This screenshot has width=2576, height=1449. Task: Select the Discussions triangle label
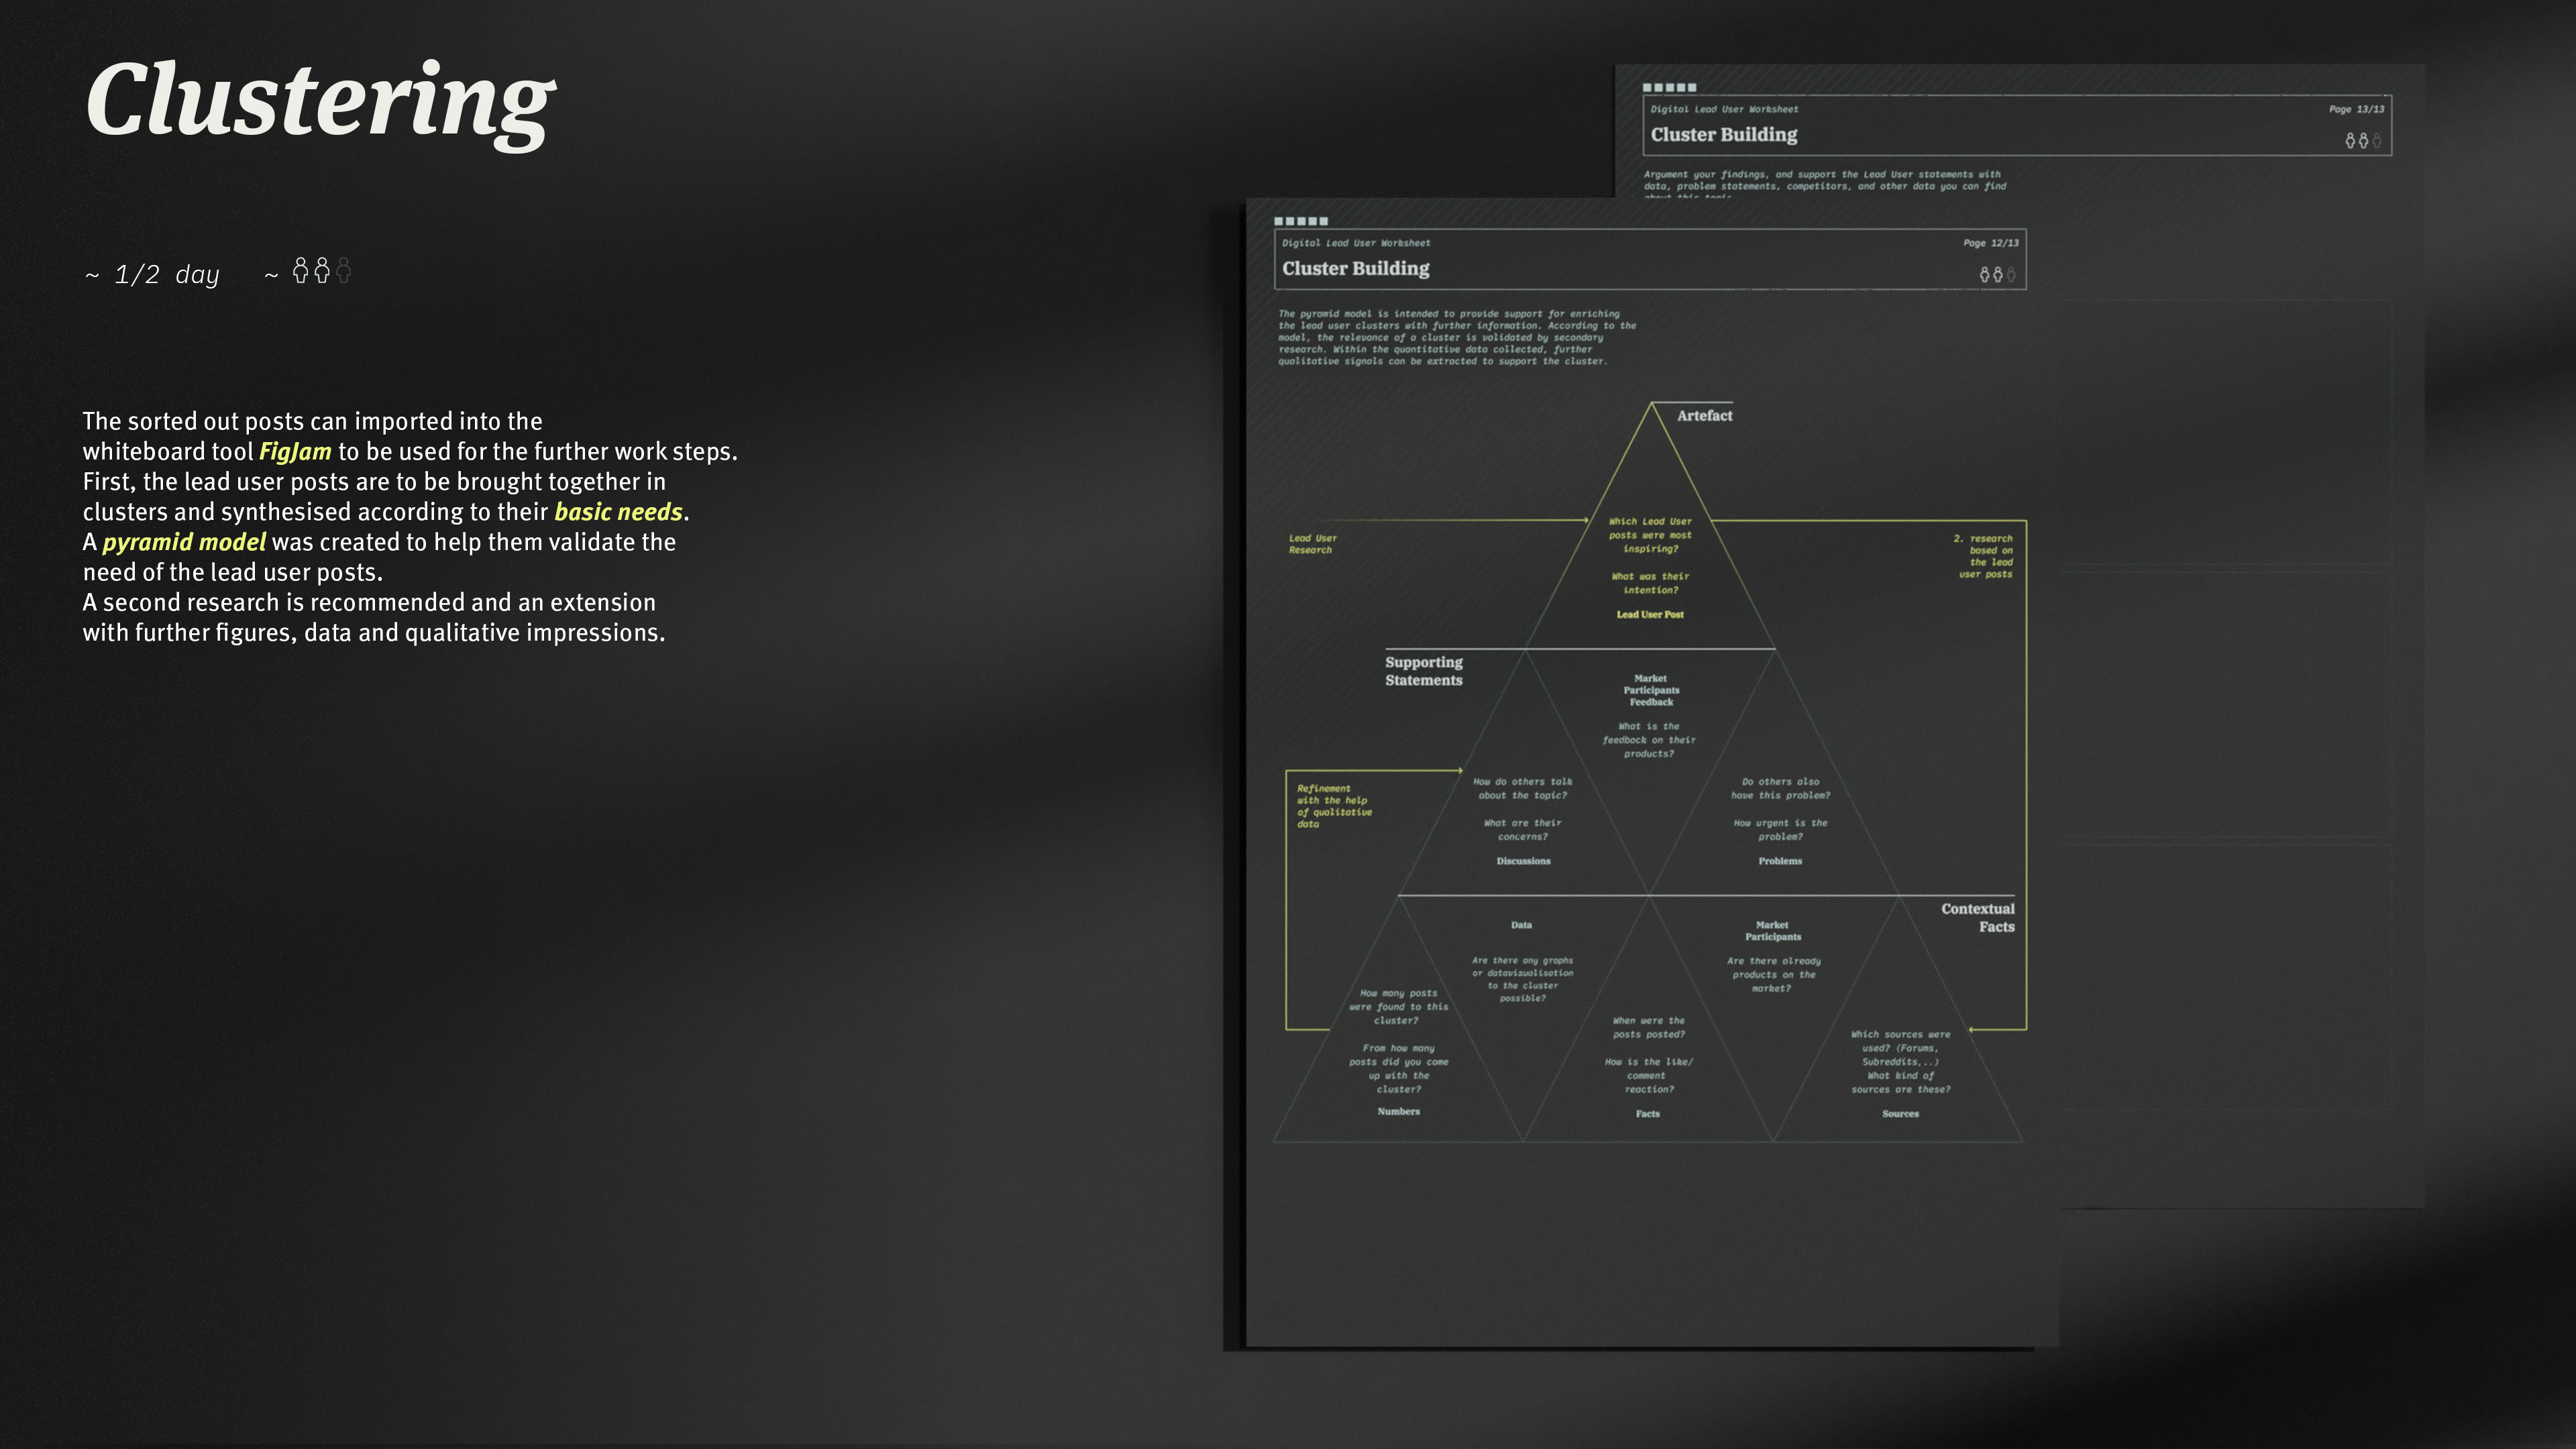coord(1523,861)
